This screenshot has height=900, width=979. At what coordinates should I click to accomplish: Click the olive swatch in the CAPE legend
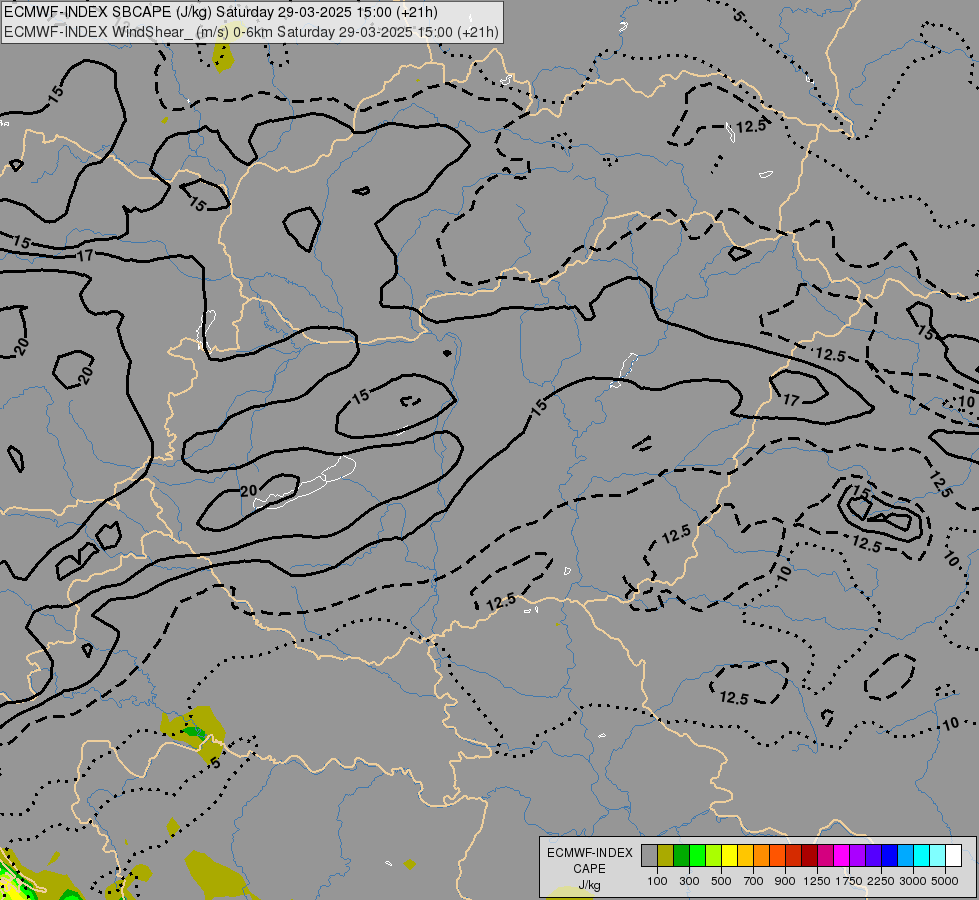(x=666, y=856)
